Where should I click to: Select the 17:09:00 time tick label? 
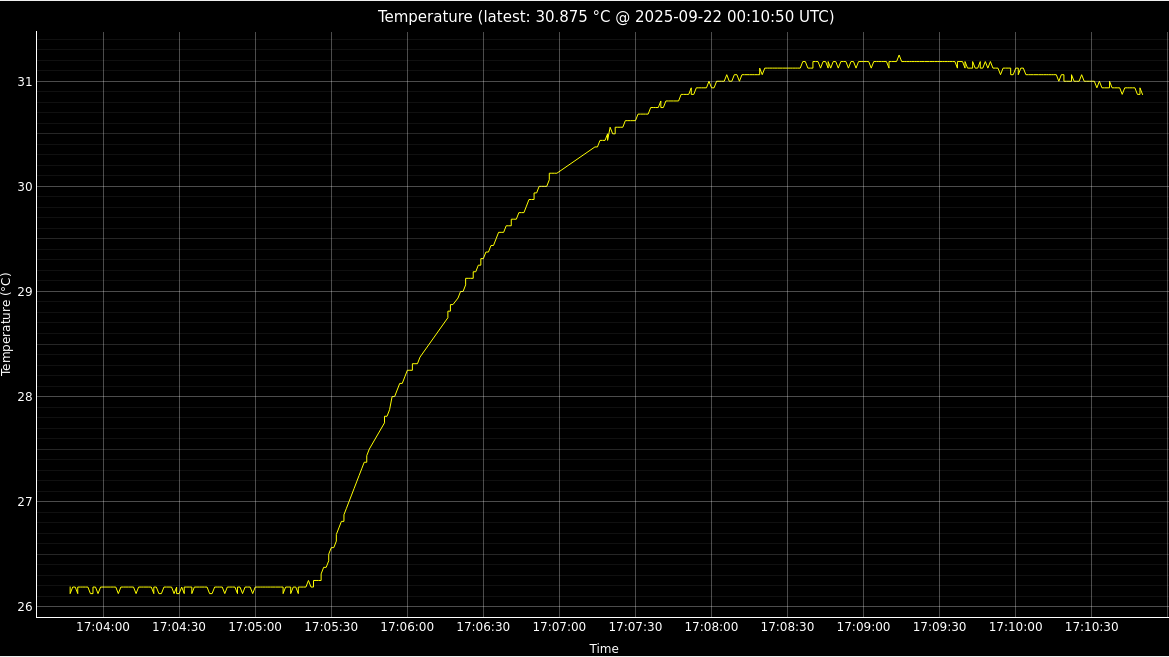[x=863, y=627]
